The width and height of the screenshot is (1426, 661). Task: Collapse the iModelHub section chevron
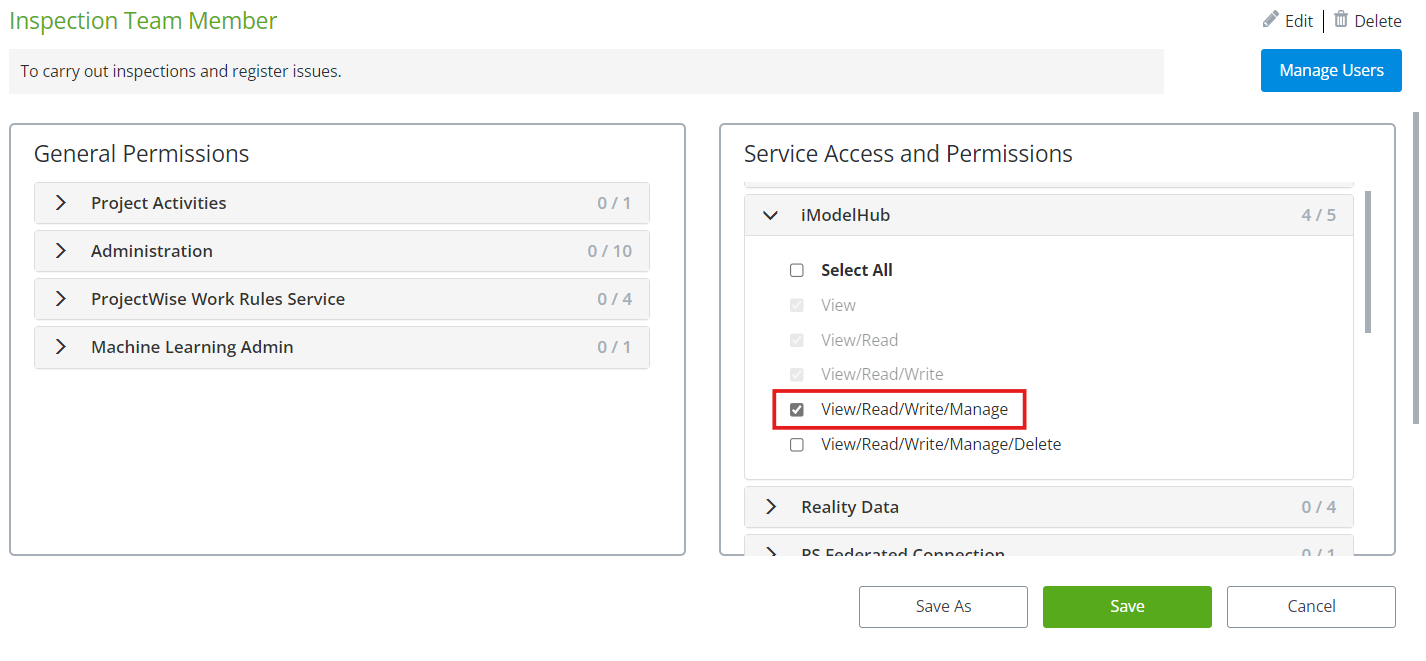pyautogui.click(x=771, y=215)
